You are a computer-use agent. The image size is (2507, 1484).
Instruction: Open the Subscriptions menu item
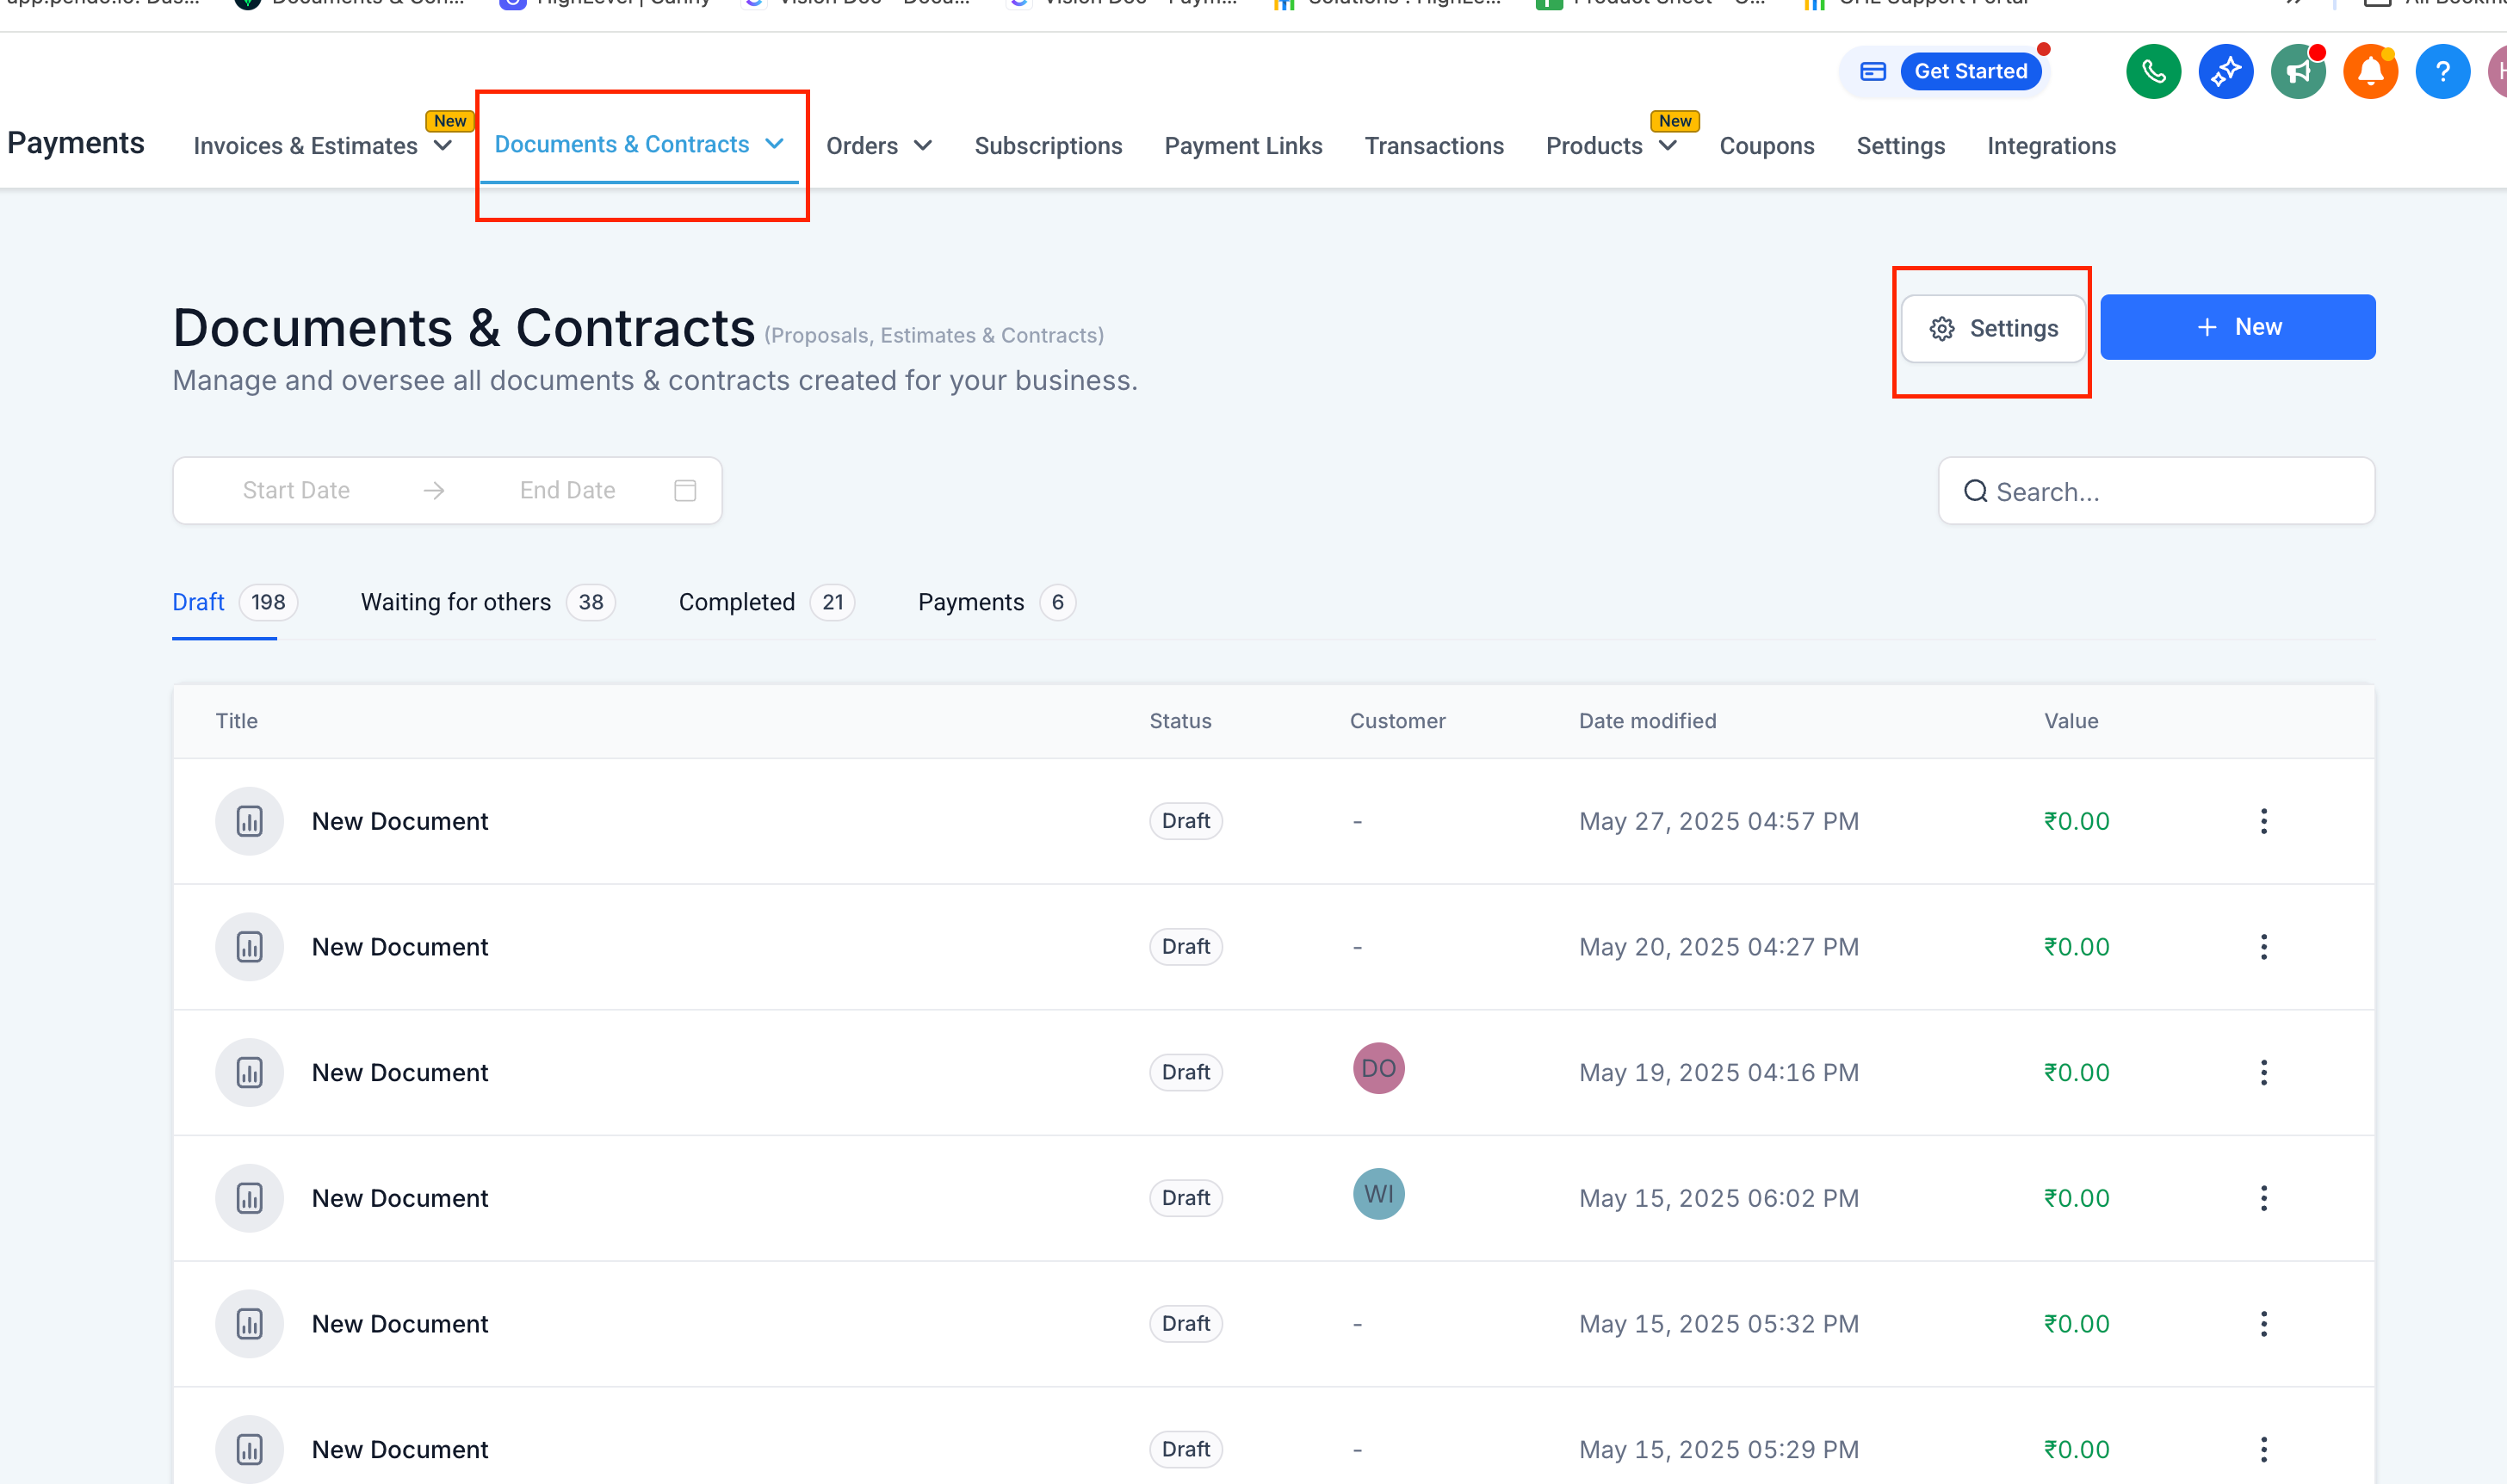click(x=1048, y=146)
